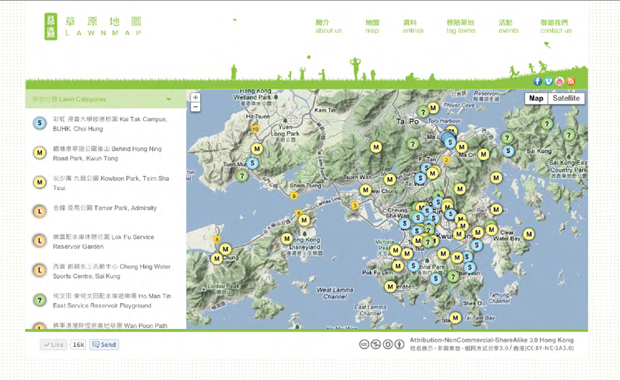Image resolution: width=620 pixels, height=380 pixels.
Task: Open the contact us menu item
Action: click(x=556, y=26)
